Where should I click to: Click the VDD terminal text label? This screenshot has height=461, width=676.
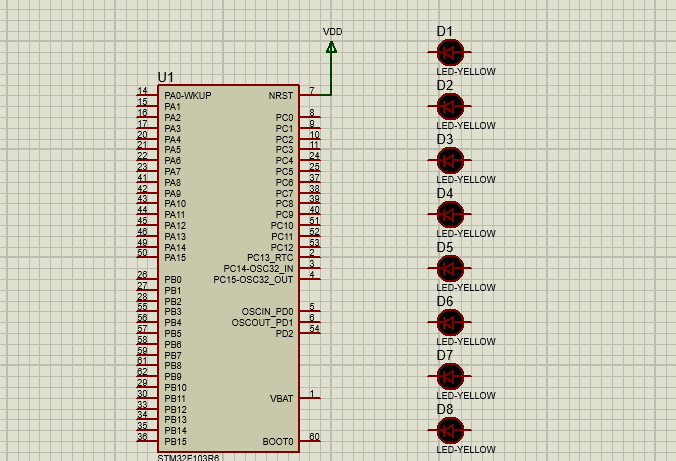[332, 31]
